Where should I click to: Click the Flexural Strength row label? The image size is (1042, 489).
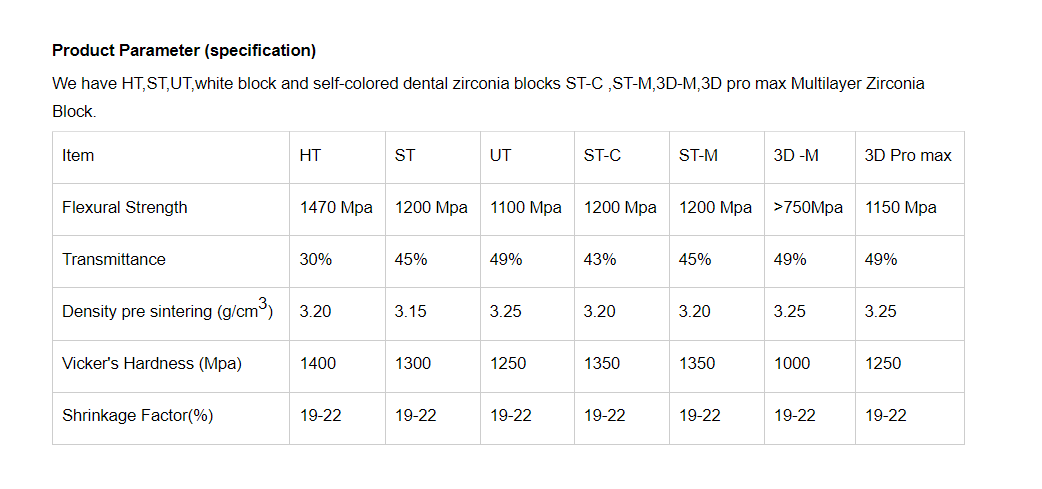tap(125, 208)
